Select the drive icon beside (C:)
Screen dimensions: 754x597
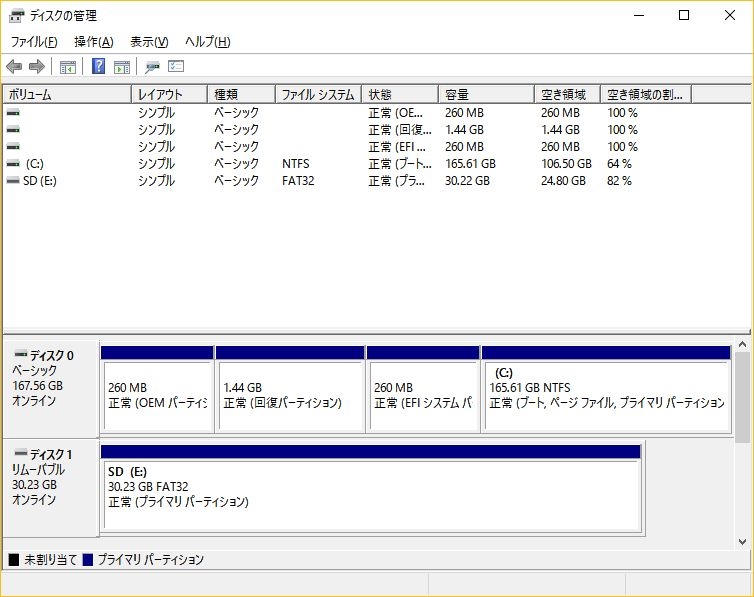tap(13, 163)
